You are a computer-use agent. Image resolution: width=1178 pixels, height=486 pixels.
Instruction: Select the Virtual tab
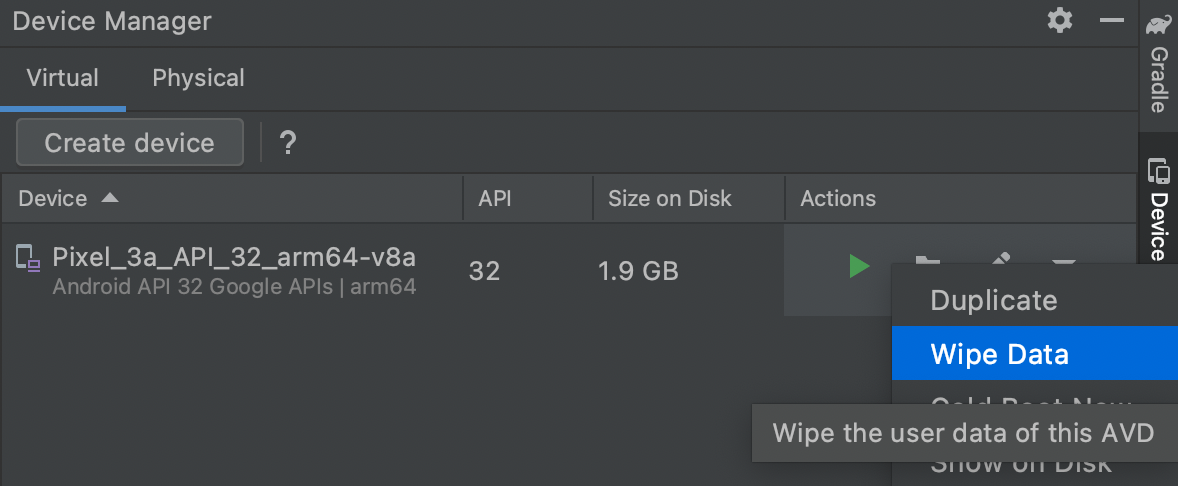[x=62, y=78]
